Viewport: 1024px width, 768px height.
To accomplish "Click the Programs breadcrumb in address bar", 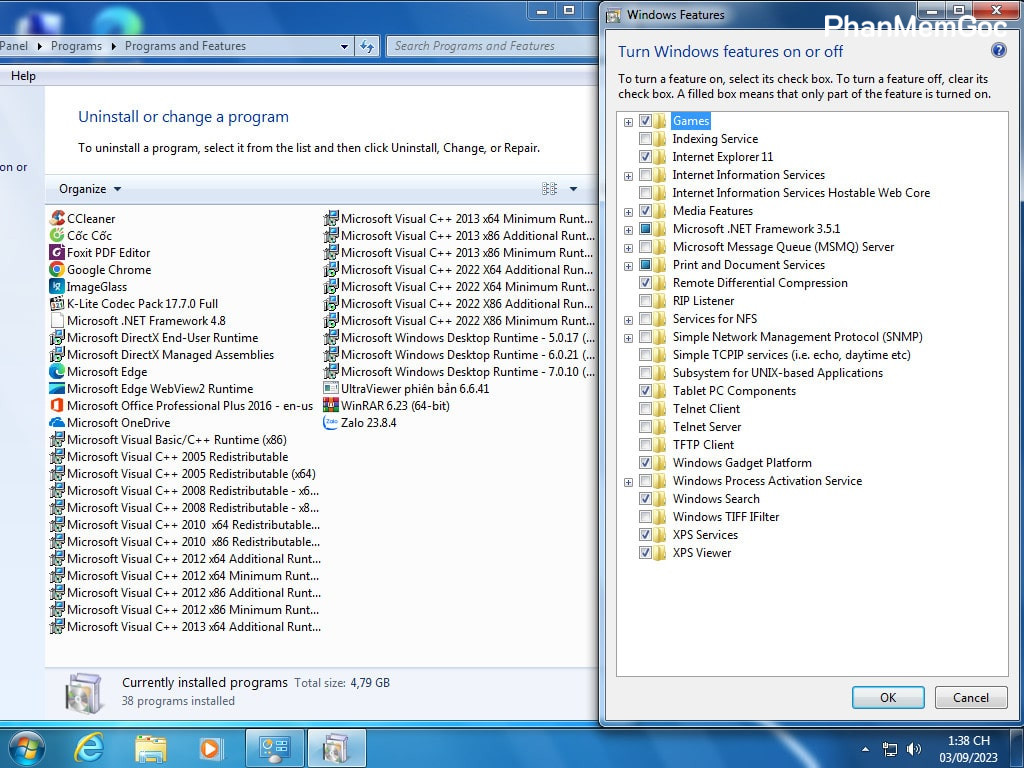I will point(76,46).
